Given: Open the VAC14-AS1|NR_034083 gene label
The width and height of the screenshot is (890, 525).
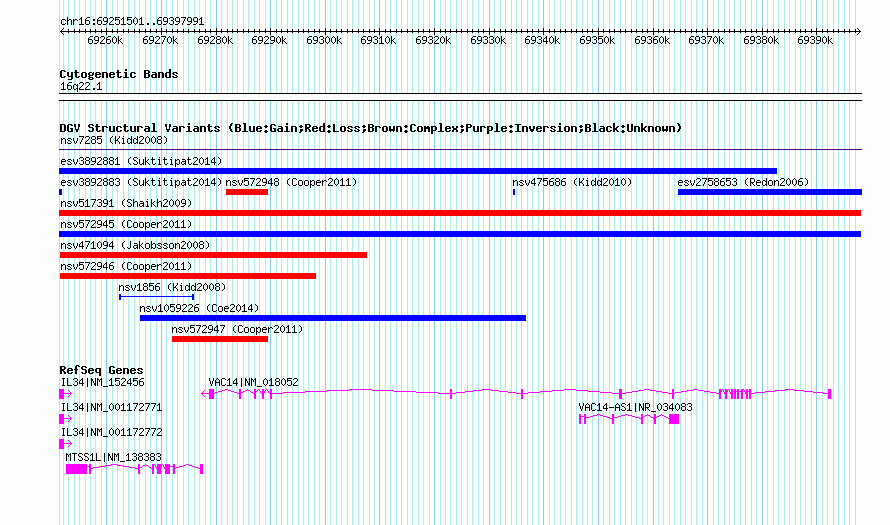Looking at the screenshot, I should pos(635,408).
